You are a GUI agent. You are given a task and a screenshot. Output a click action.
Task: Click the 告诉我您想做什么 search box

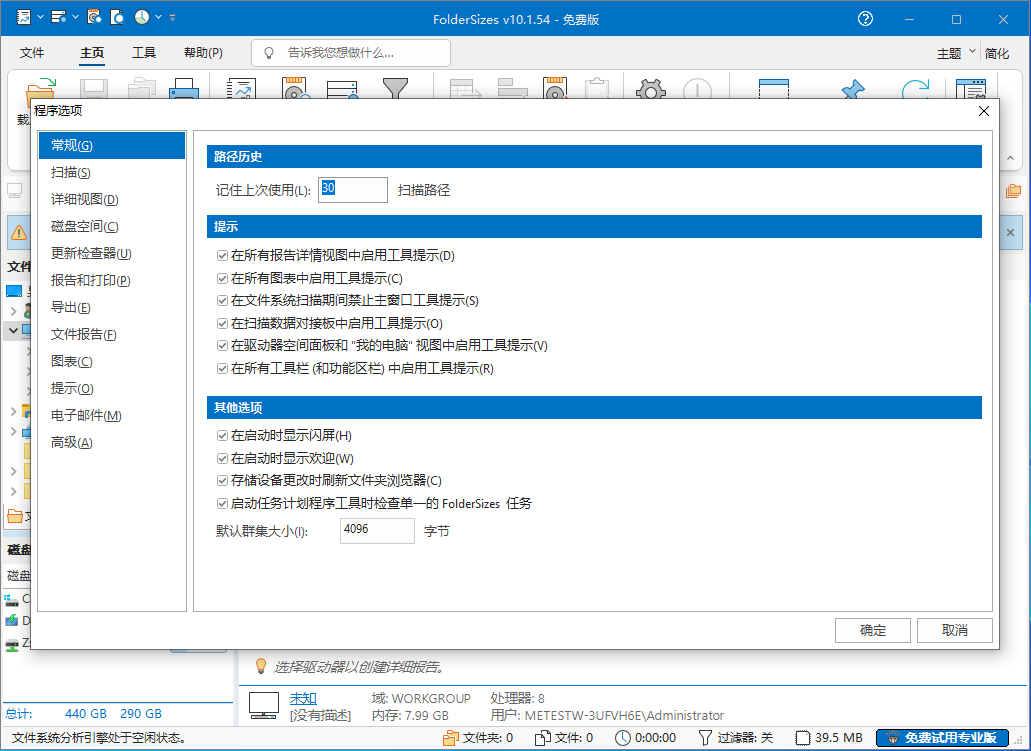350,53
